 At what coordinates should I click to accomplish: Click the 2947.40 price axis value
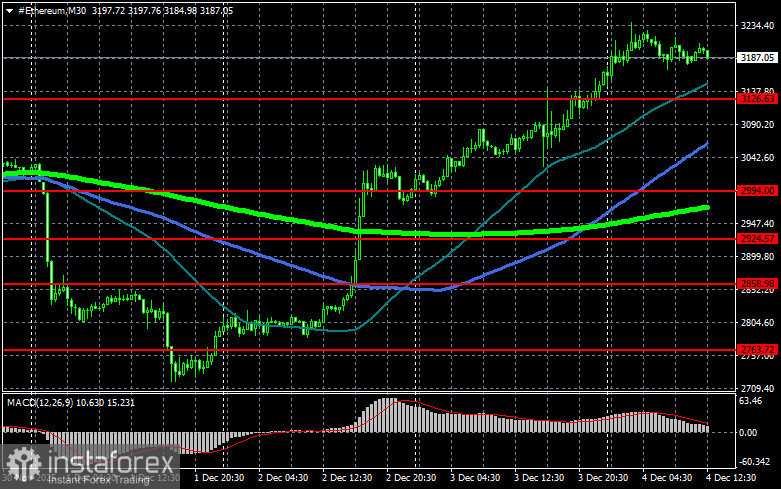757,224
